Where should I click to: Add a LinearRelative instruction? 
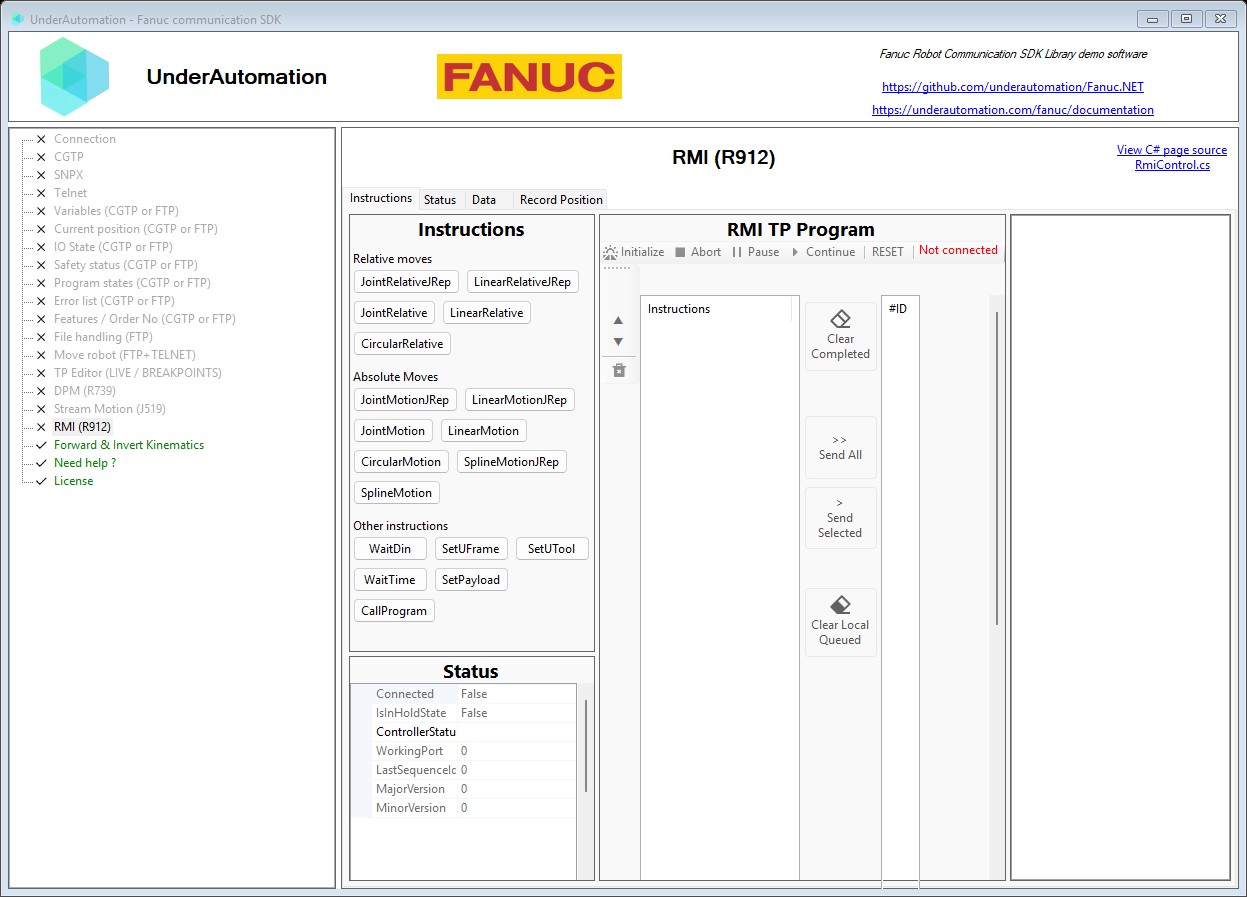pyautogui.click(x=487, y=313)
